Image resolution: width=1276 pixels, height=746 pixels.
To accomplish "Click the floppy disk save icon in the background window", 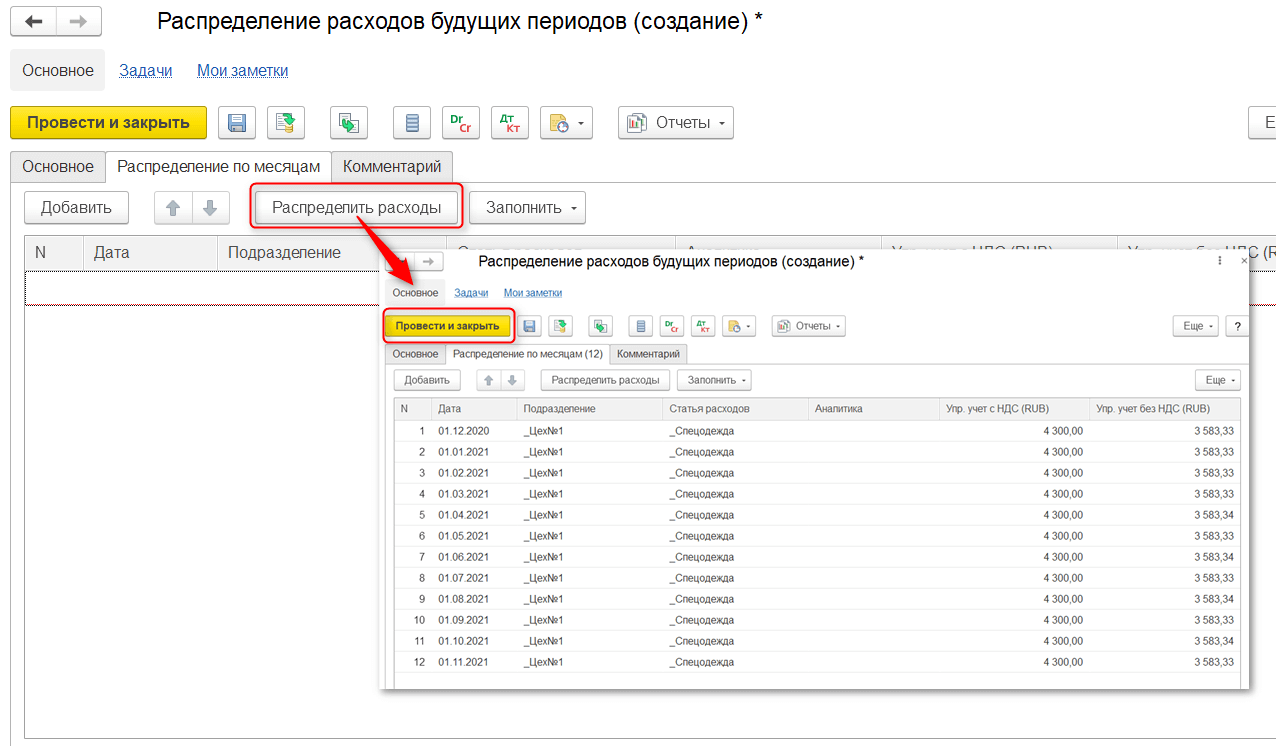I will [237, 123].
